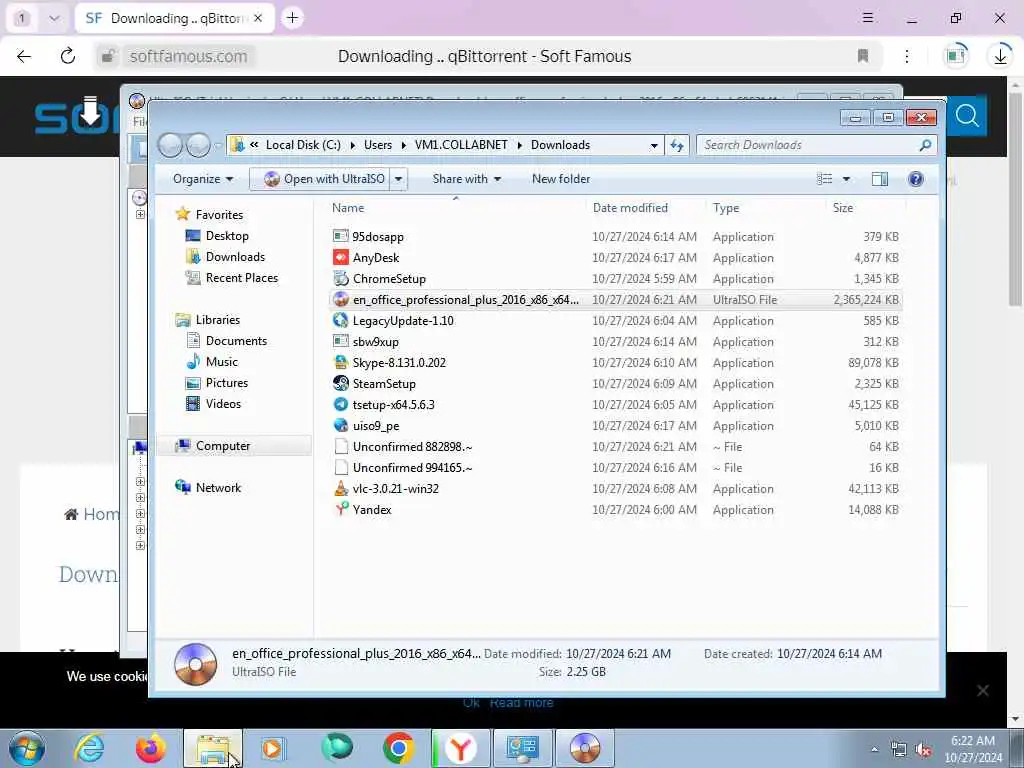Click the New folder button

coord(560,179)
